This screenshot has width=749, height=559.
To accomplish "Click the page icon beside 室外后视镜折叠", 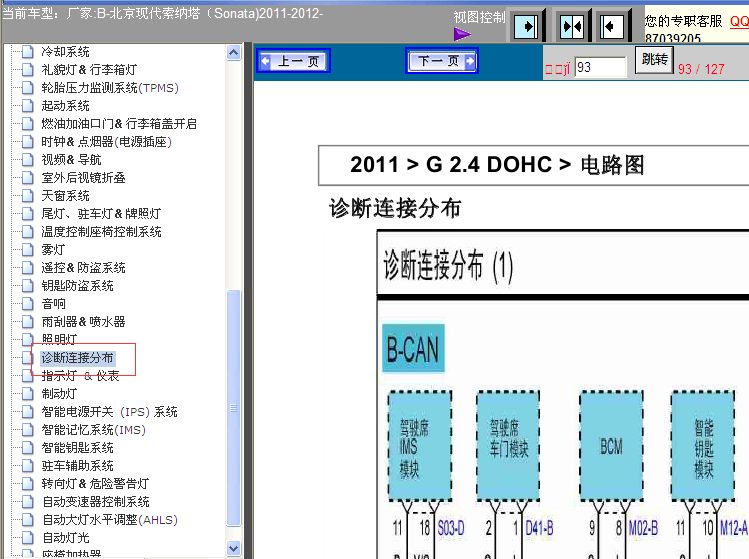I will (28, 178).
